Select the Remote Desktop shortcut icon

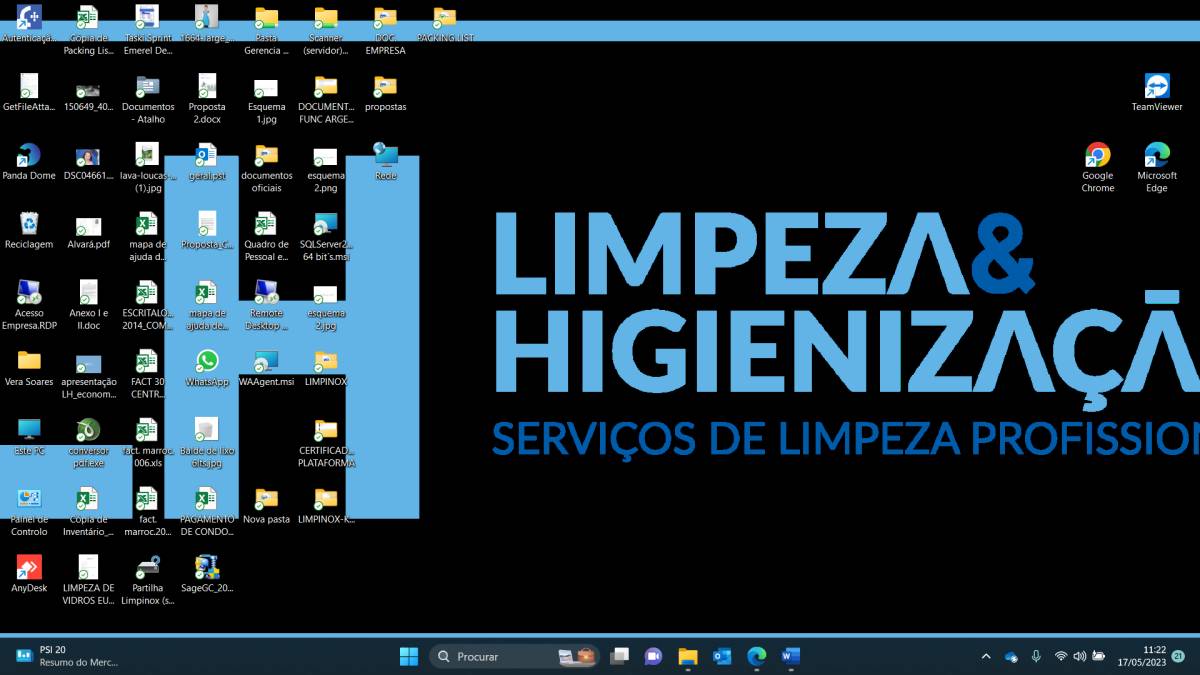(266, 305)
